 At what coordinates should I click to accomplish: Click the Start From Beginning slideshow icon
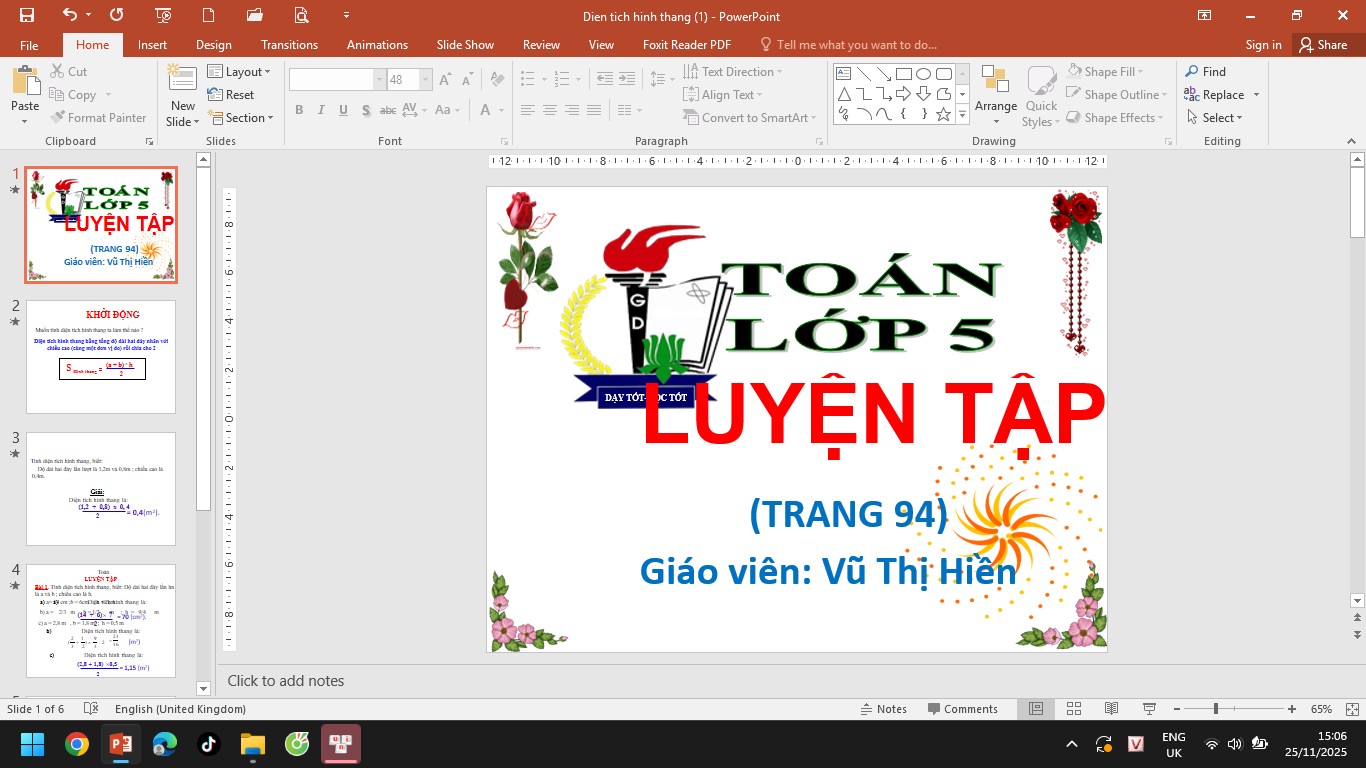pos(163,15)
